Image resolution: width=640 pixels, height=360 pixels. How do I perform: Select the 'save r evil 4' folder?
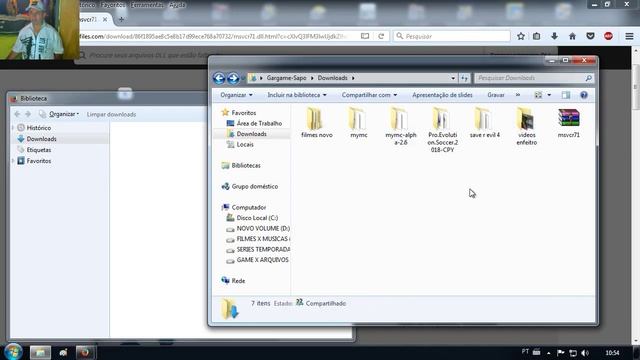coord(484,122)
